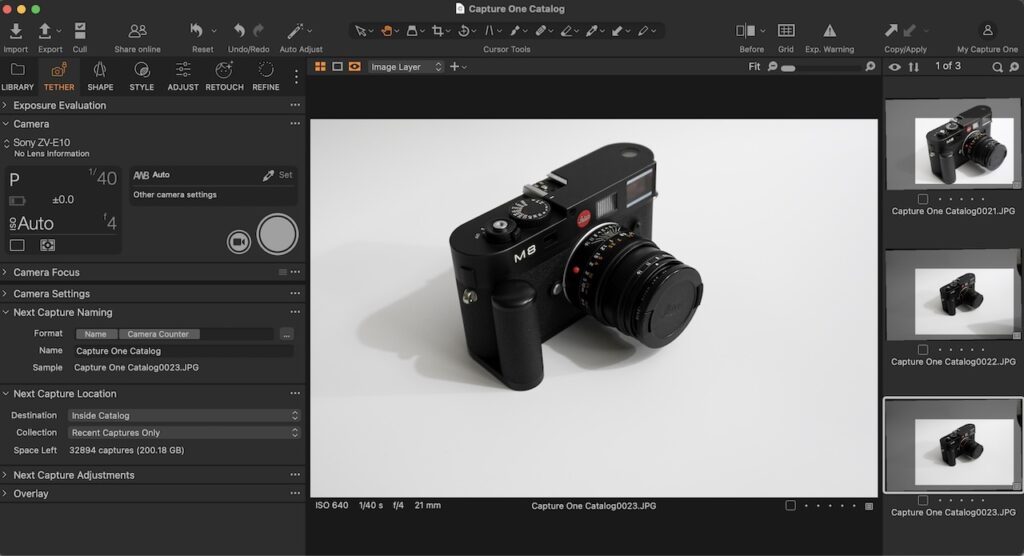Viewport: 1024px width, 556px height.
Task: Toggle the browser eye visibility icon
Action: (895, 67)
